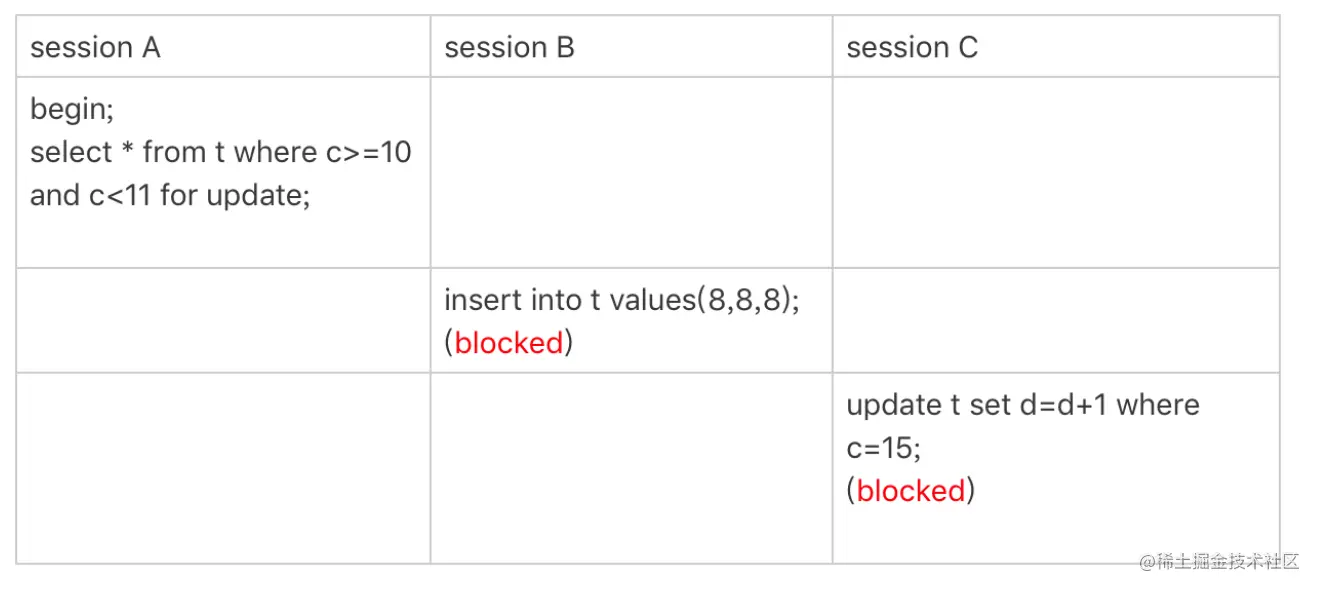Image resolution: width=1318 pixels, height=590 pixels.
Task: Click the "and c<11 for update;" line
Action: pos(170,195)
